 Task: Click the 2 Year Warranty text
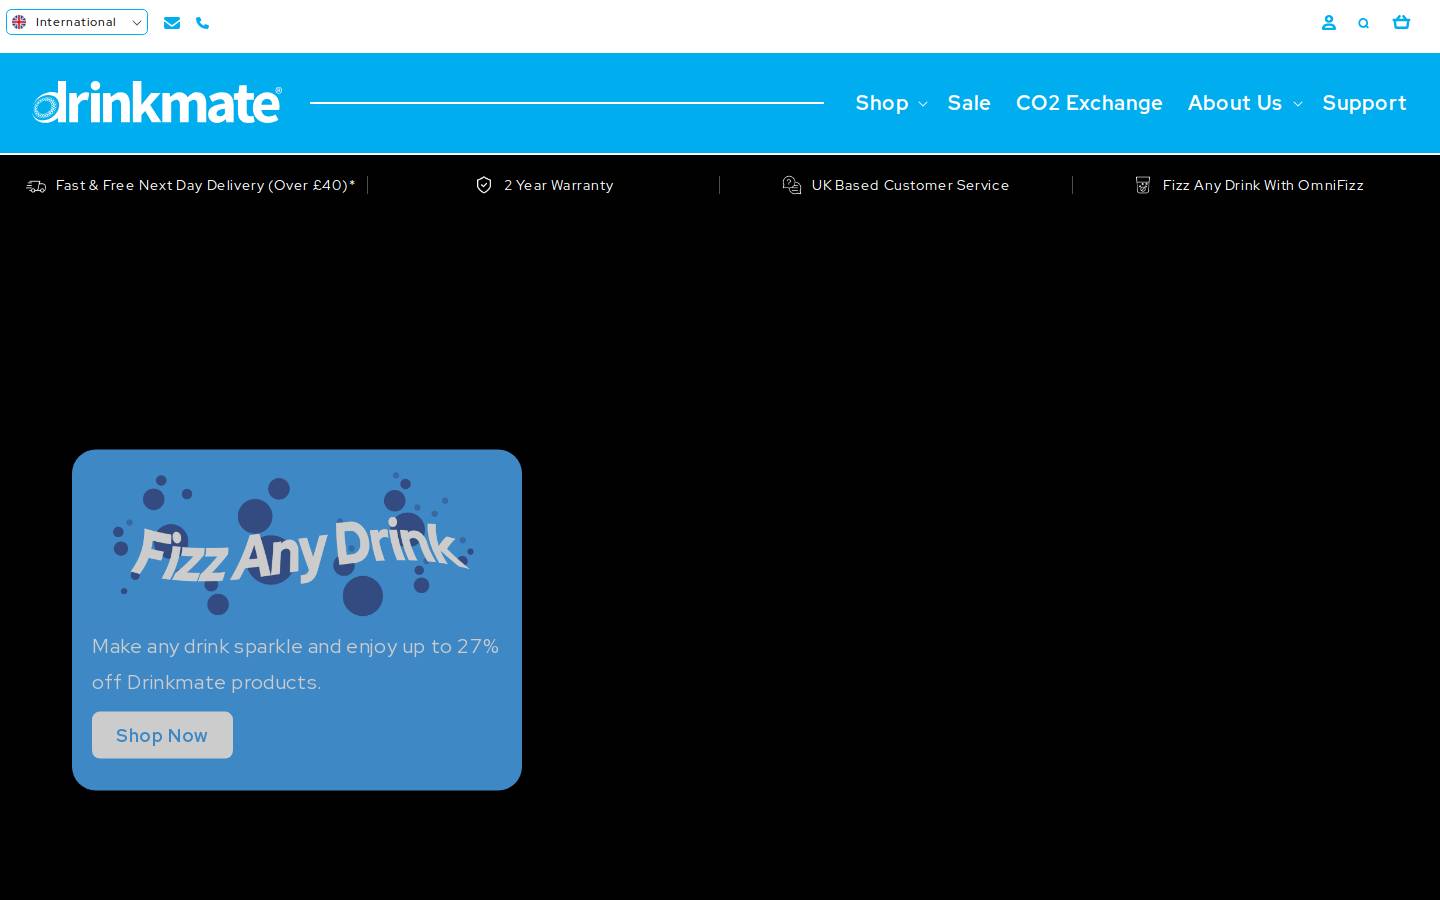(558, 185)
